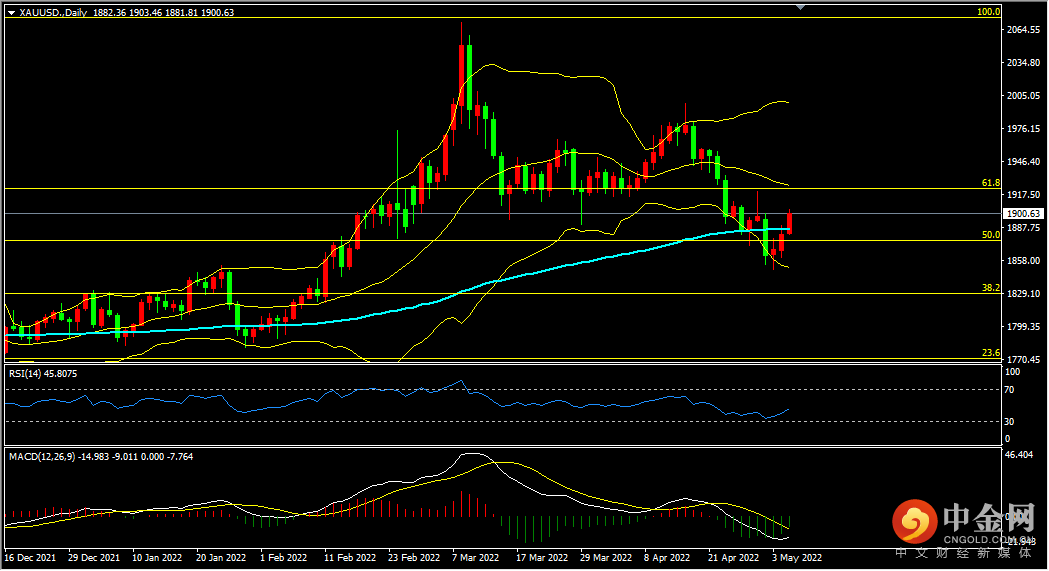Select the 7 Mar 2022 date marker
Image resolution: width=1049 pixels, height=571 pixels.
pos(476,557)
